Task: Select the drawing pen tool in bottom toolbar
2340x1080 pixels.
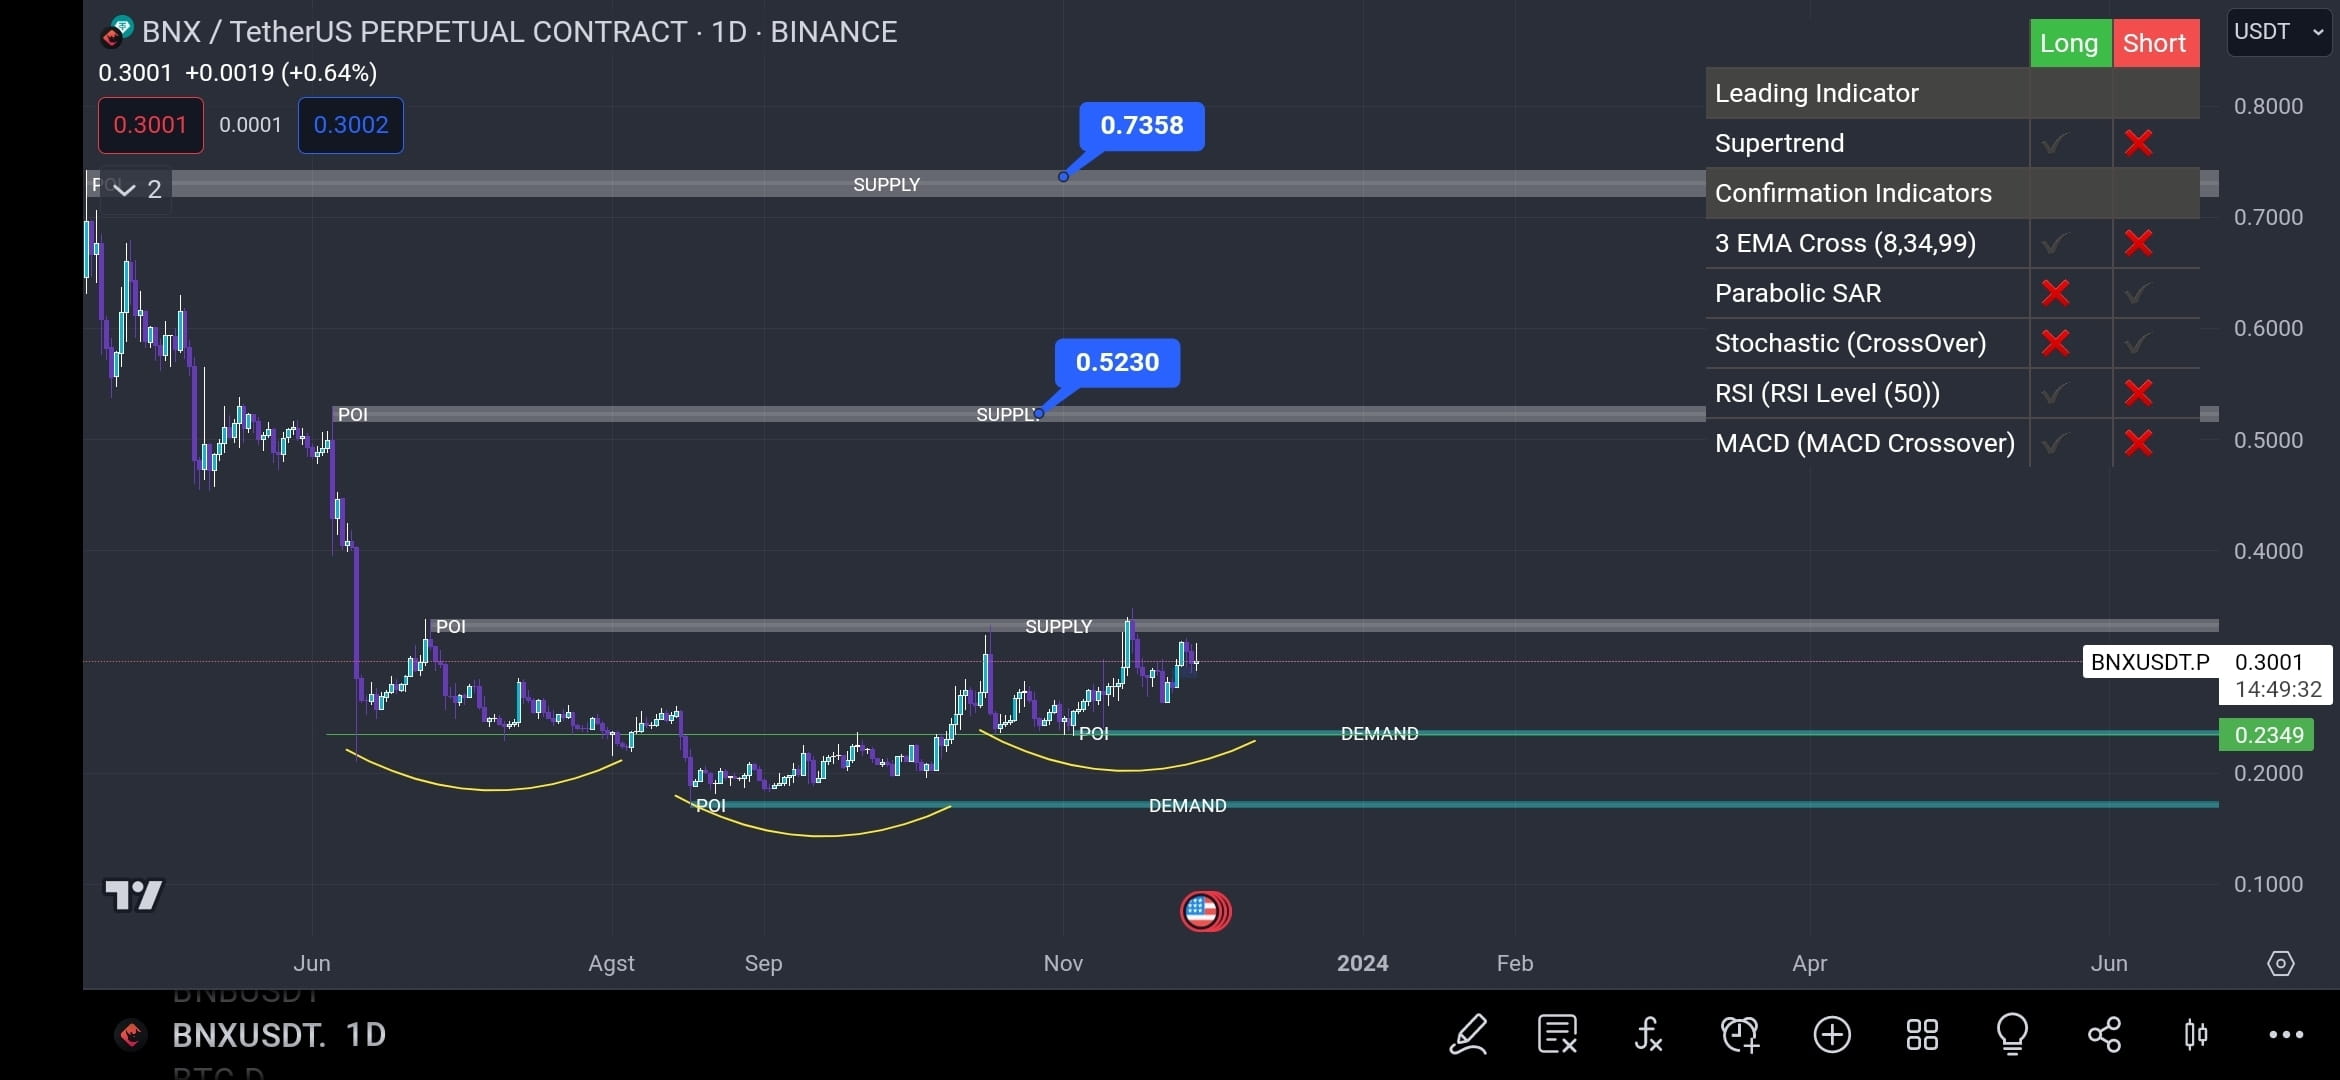Action: click(x=1468, y=1035)
